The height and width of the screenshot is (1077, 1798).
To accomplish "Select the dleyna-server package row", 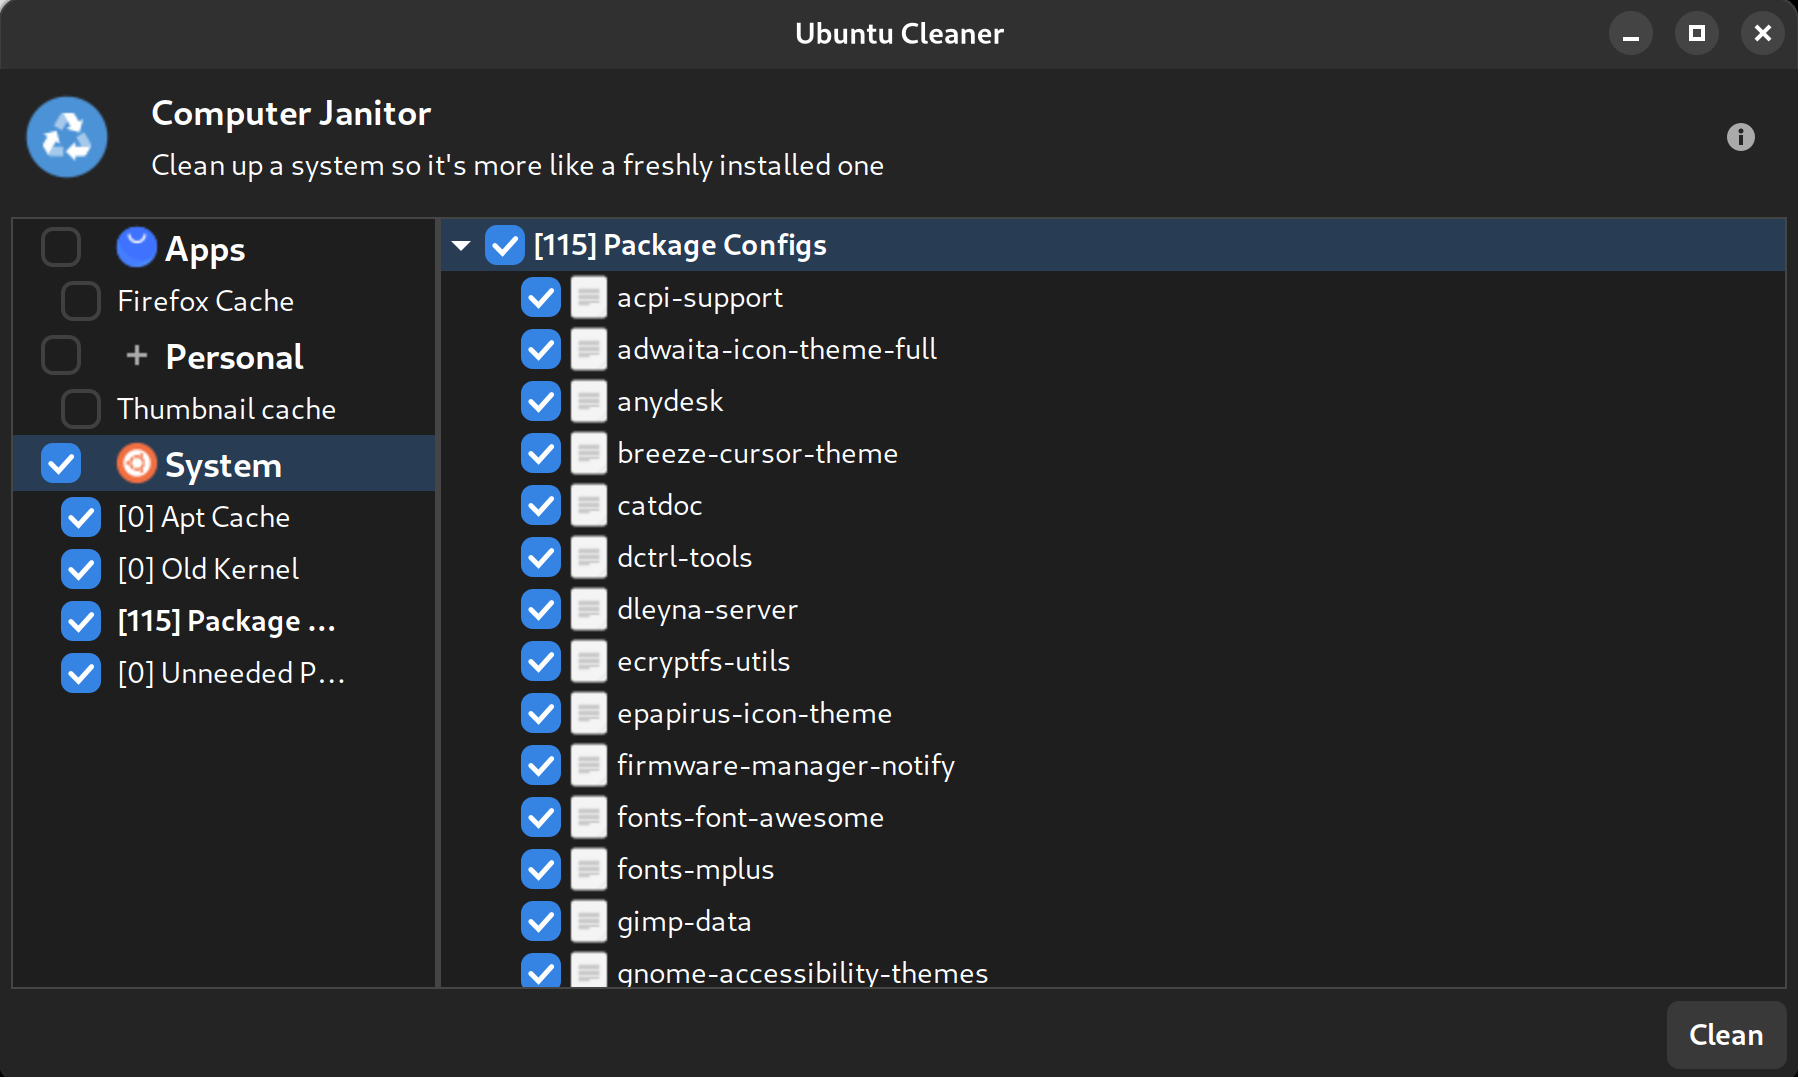I will click(x=707, y=609).
